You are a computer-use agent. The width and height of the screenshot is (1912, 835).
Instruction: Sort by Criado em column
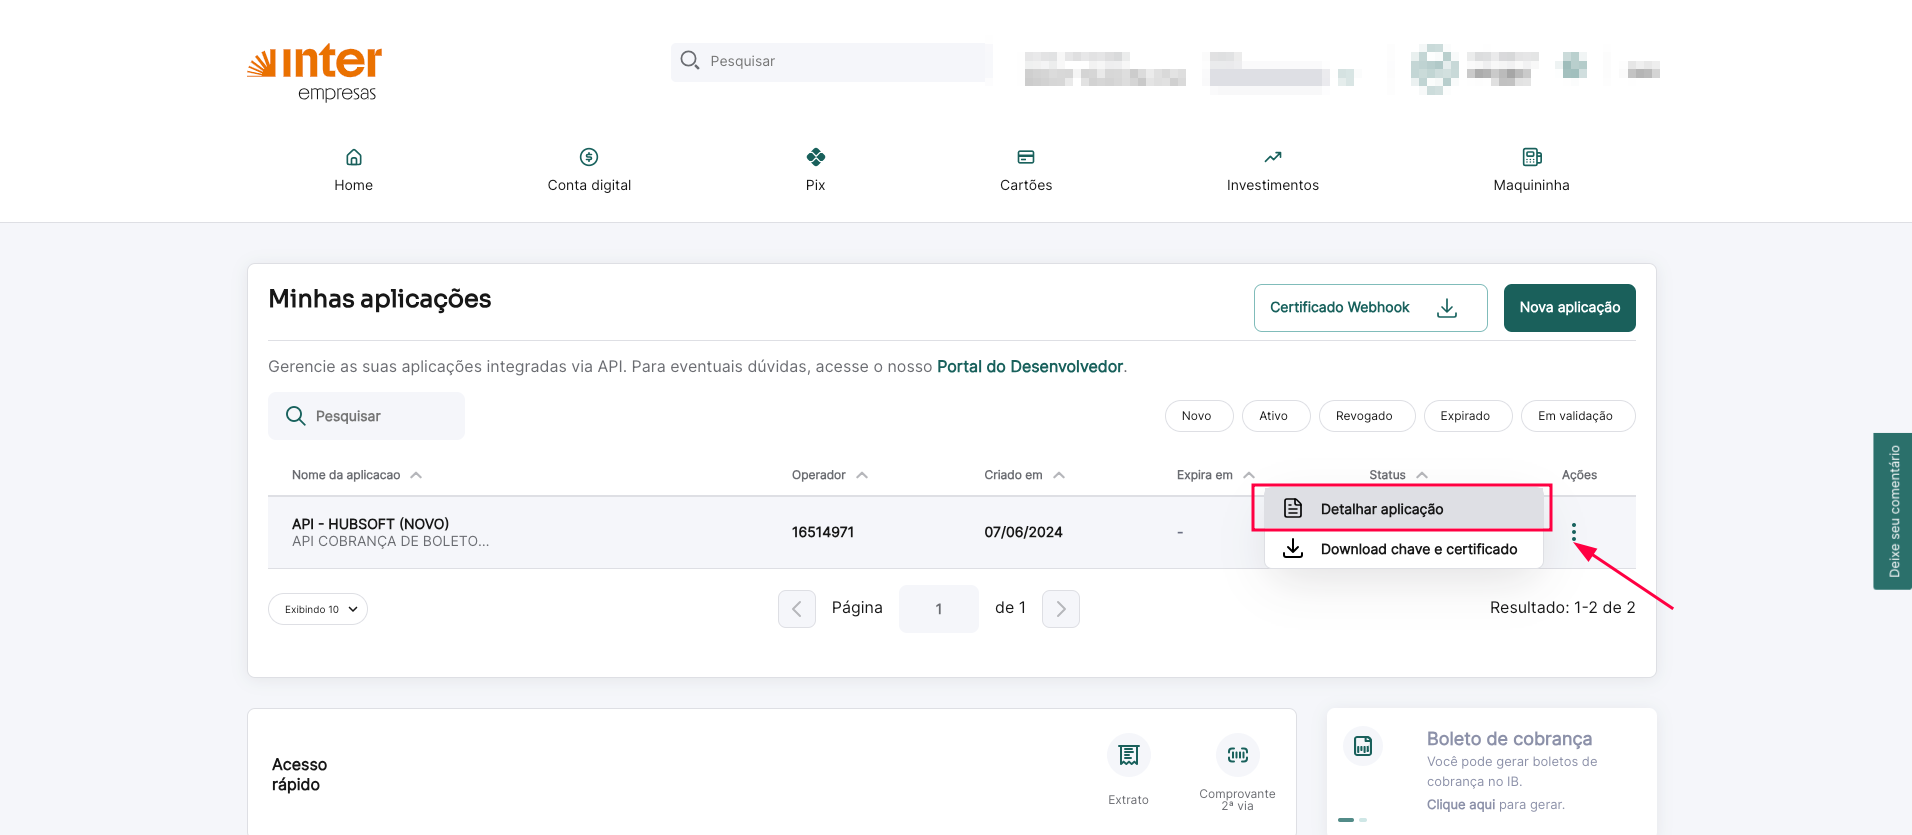1024,475
